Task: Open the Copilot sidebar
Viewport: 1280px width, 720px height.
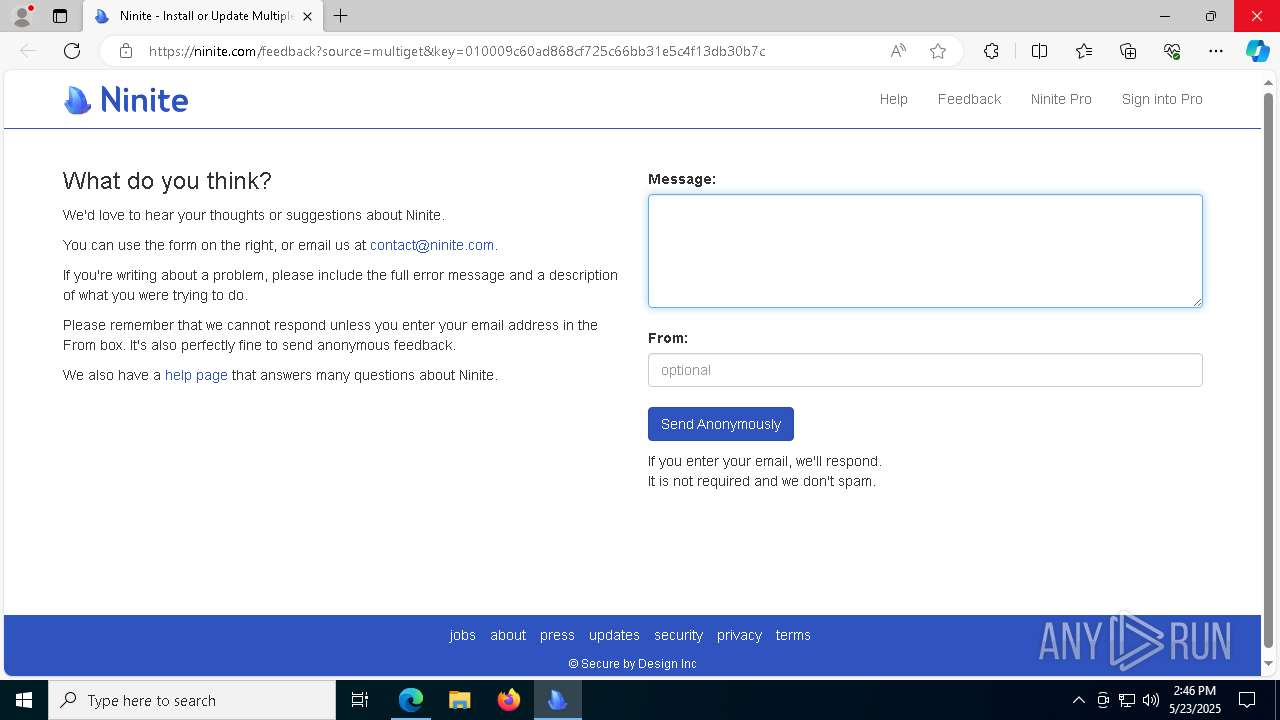Action: click(x=1258, y=51)
